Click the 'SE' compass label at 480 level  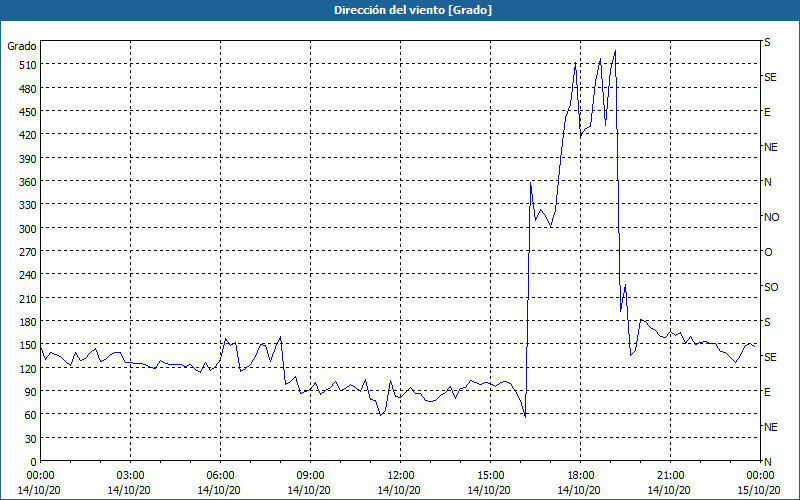tap(770, 77)
